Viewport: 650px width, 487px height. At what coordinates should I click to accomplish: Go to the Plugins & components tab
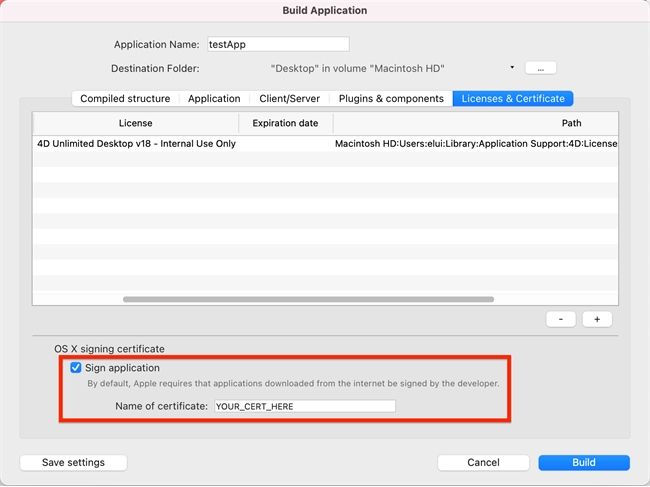[391, 98]
